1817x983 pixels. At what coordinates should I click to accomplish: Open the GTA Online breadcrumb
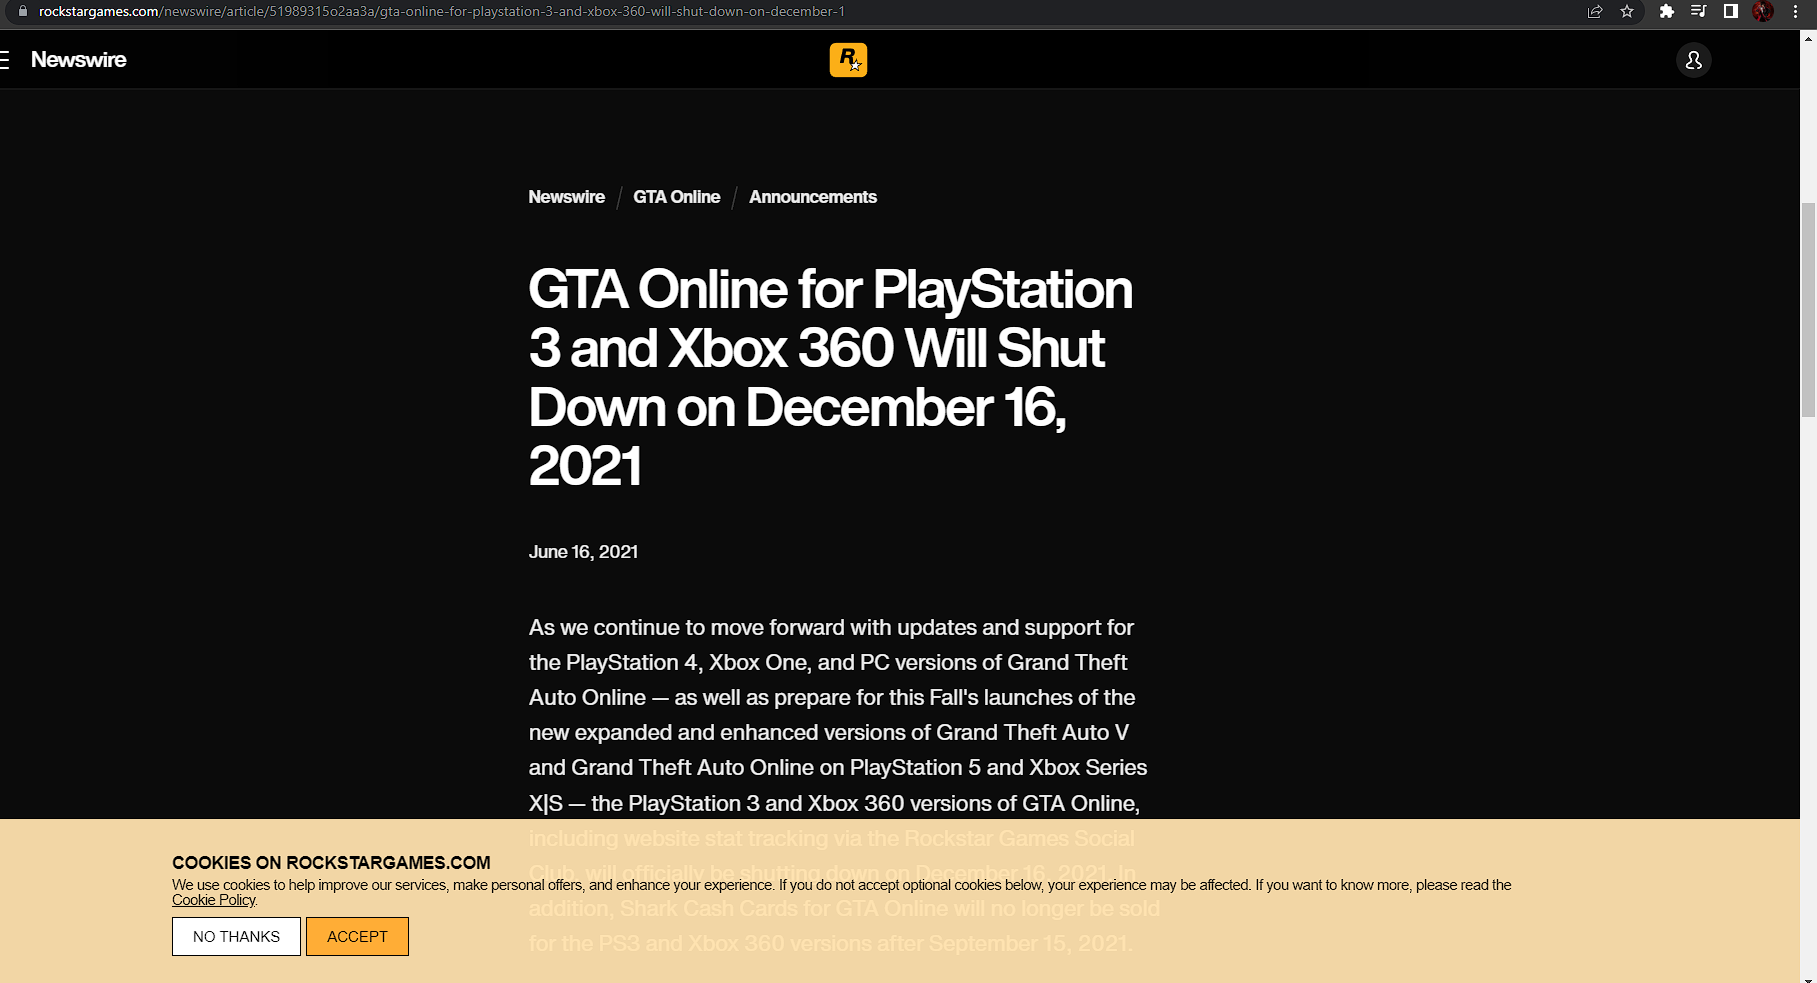[x=677, y=197]
